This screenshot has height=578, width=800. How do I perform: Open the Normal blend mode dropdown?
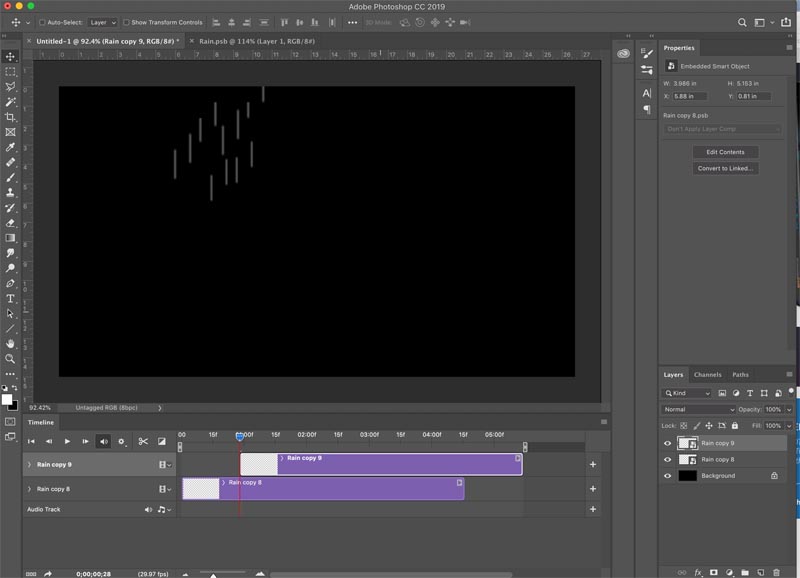[x=698, y=409]
